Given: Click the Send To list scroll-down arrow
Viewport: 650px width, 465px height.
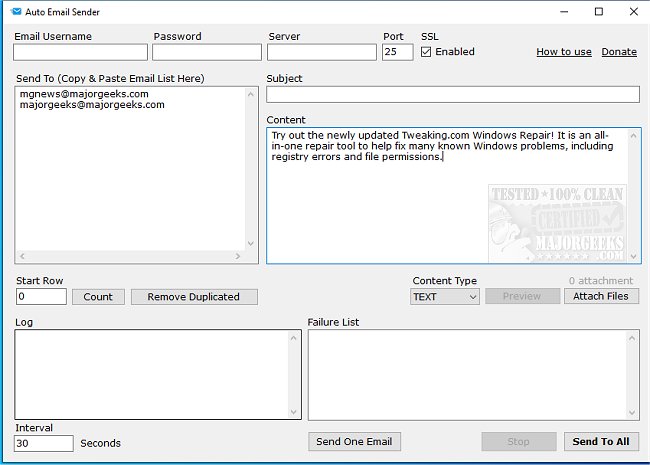Looking at the screenshot, I should [x=250, y=243].
